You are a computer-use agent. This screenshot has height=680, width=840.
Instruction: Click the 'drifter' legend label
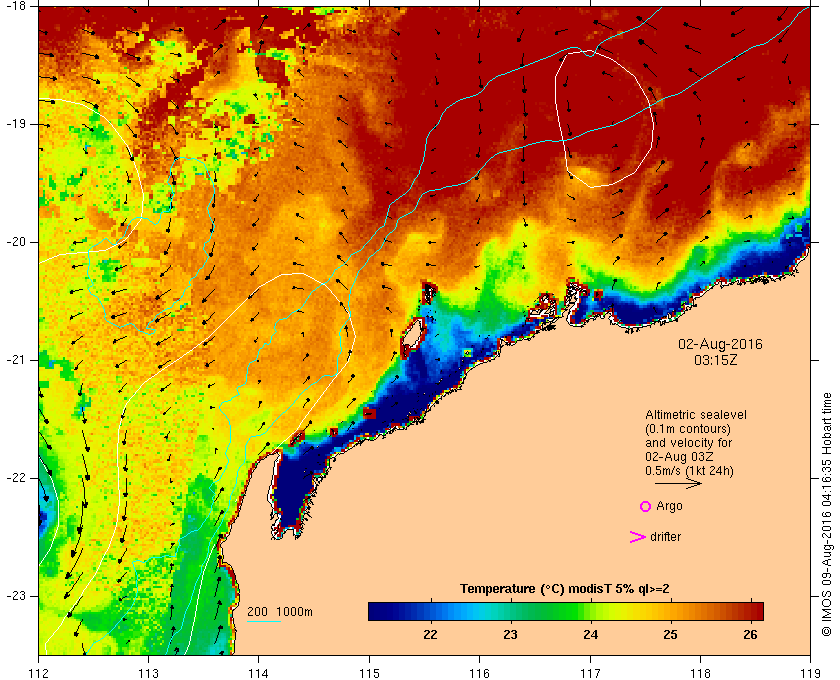[665, 537]
